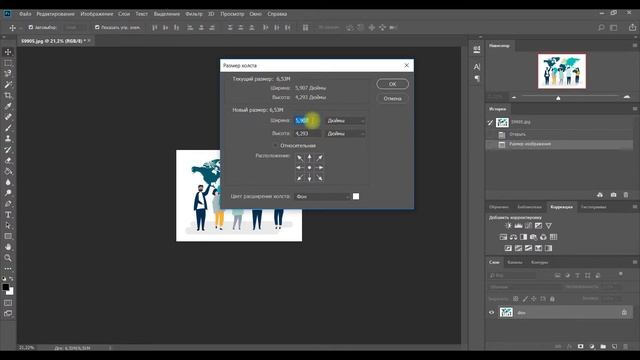
Task: Enable the Relative checkbox in dialog
Action: coord(276,145)
